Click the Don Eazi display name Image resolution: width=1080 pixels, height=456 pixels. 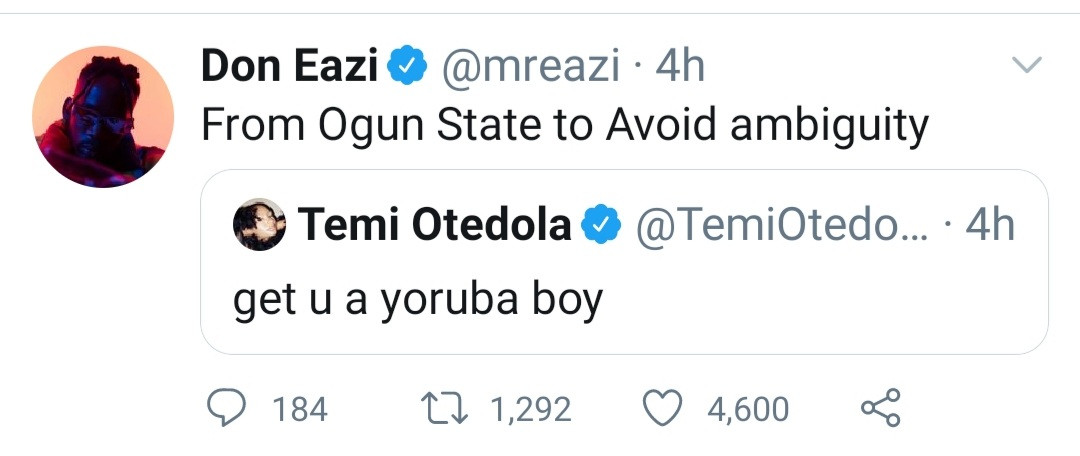[289, 68]
